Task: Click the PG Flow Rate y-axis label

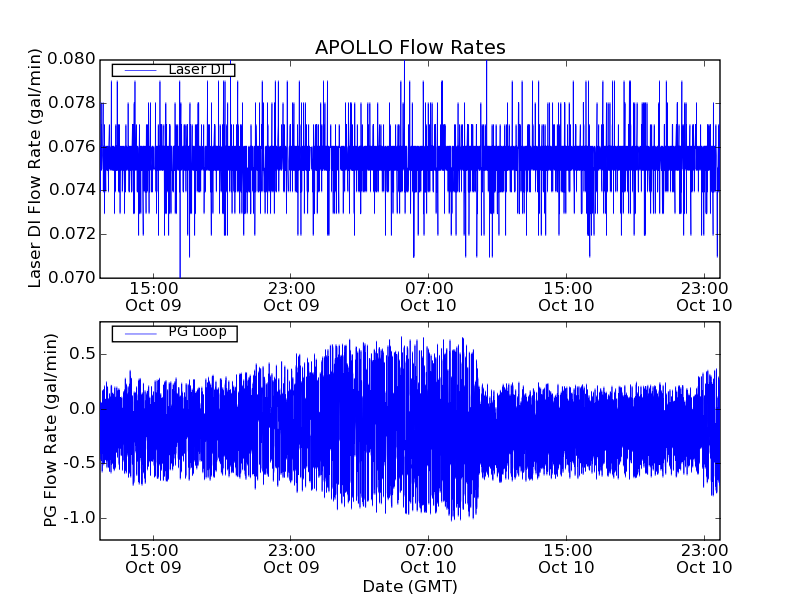Action: [50, 430]
